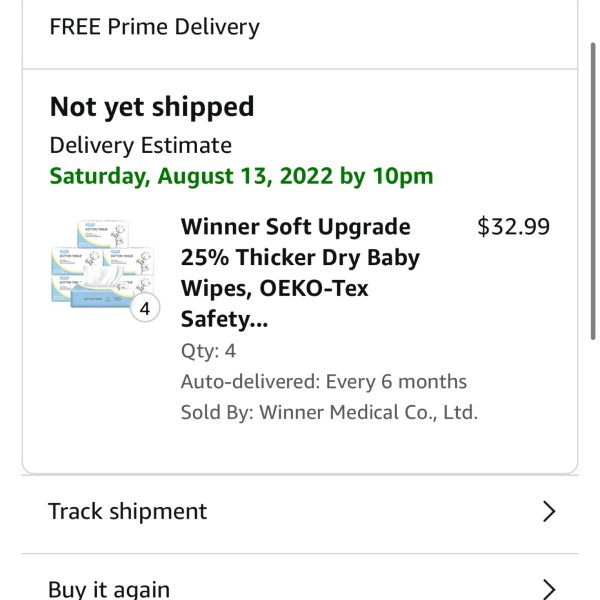The width and height of the screenshot is (600, 600).
Task: Click the $32.99 item price
Action: click(x=514, y=227)
